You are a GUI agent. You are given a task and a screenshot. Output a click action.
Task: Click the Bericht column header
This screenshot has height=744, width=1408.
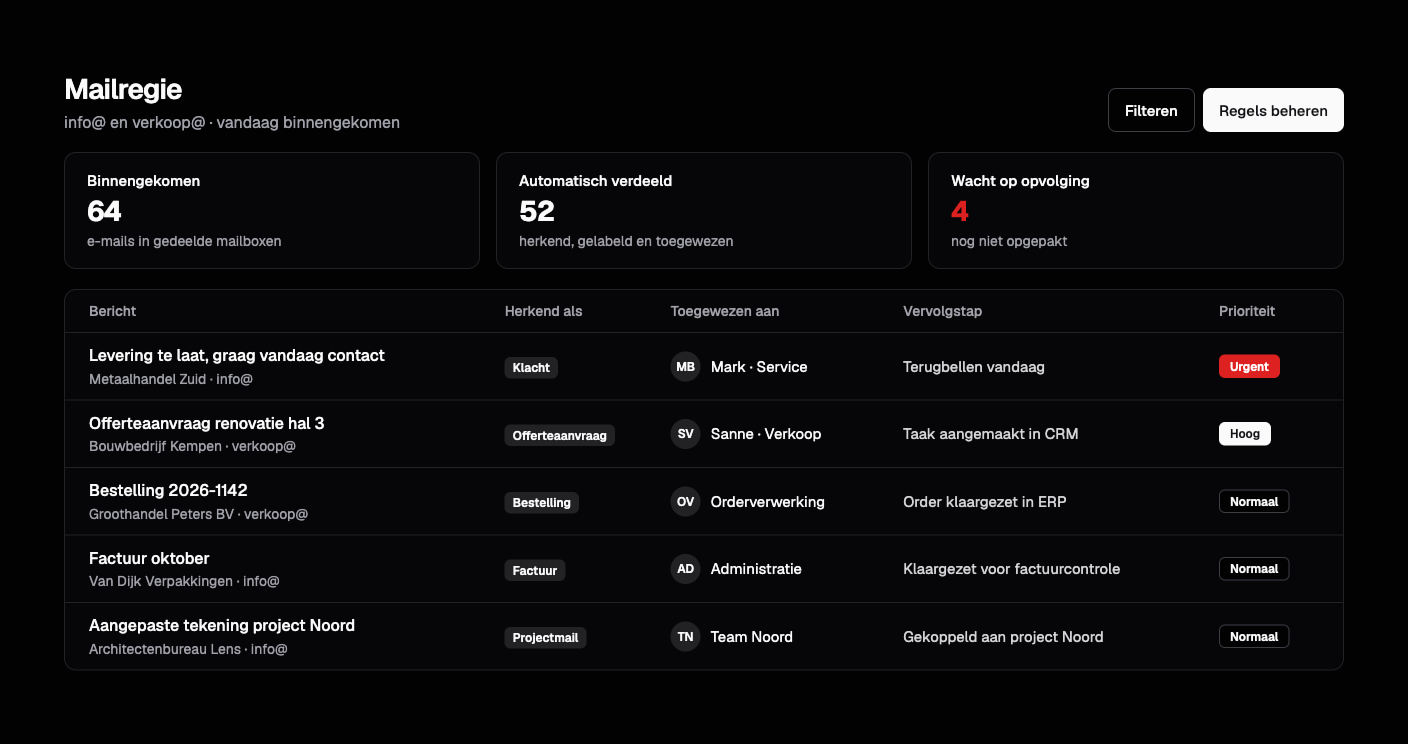pos(113,311)
